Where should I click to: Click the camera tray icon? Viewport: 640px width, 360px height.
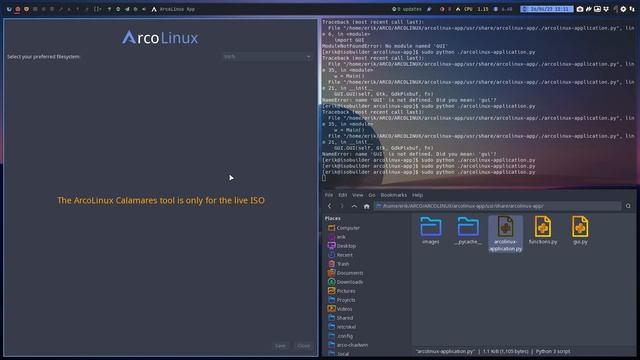pyautogui.click(x=580, y=9)
